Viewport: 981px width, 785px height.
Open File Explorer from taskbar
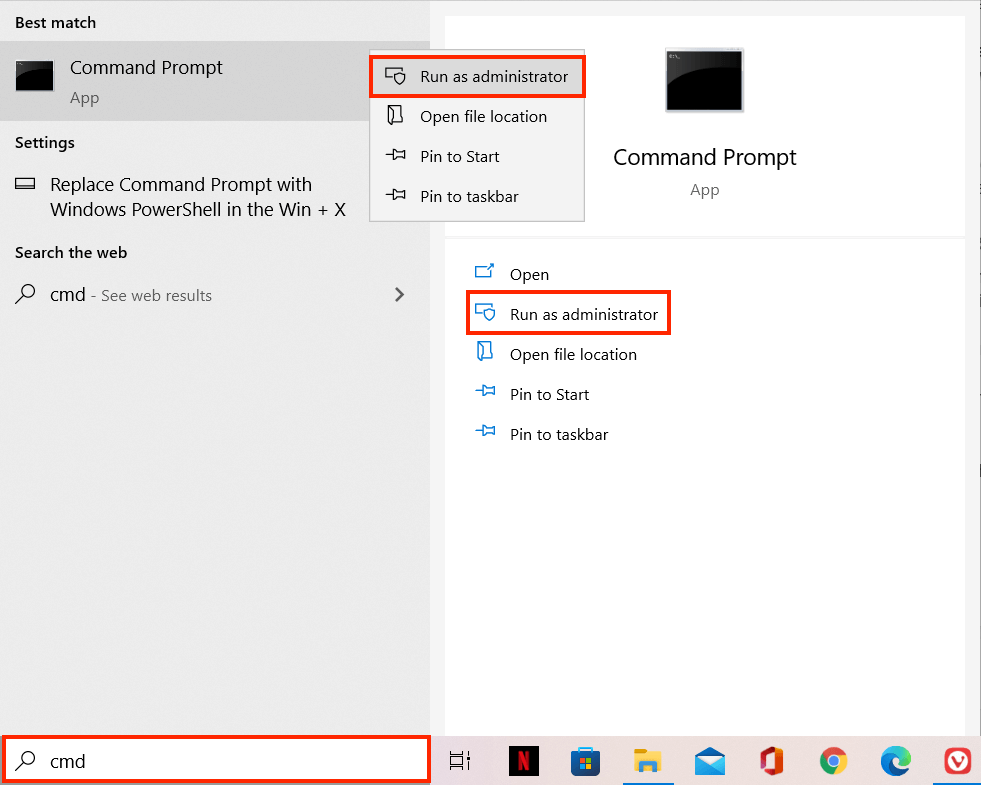pyautogui.click(x=648, y=761)
